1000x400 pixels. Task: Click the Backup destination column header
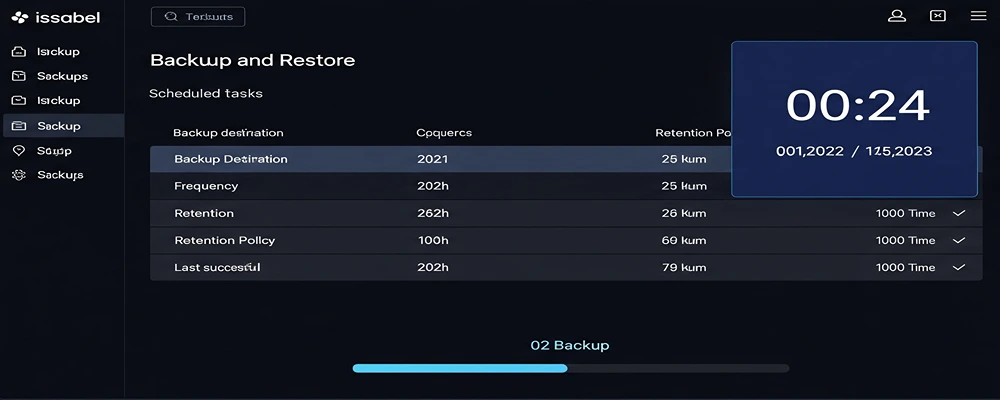click(228, 132)
